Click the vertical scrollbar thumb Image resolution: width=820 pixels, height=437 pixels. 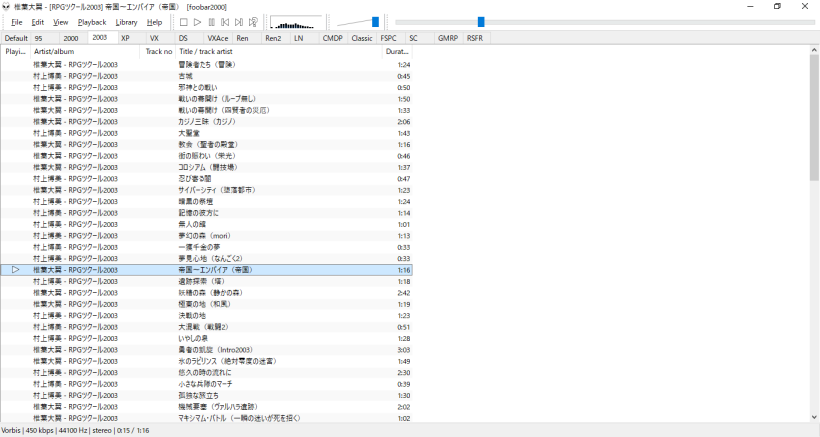814,117
